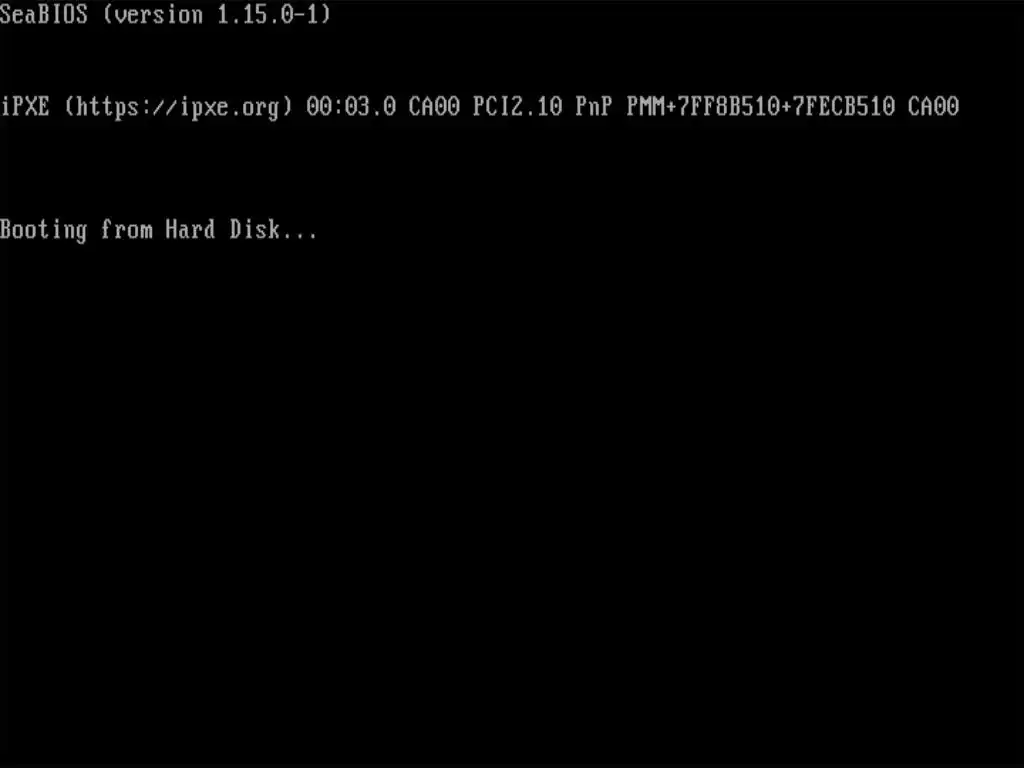Select the 7FECB510 memory address
Viewport: 1024px width, 768px height.
(844, 106)
